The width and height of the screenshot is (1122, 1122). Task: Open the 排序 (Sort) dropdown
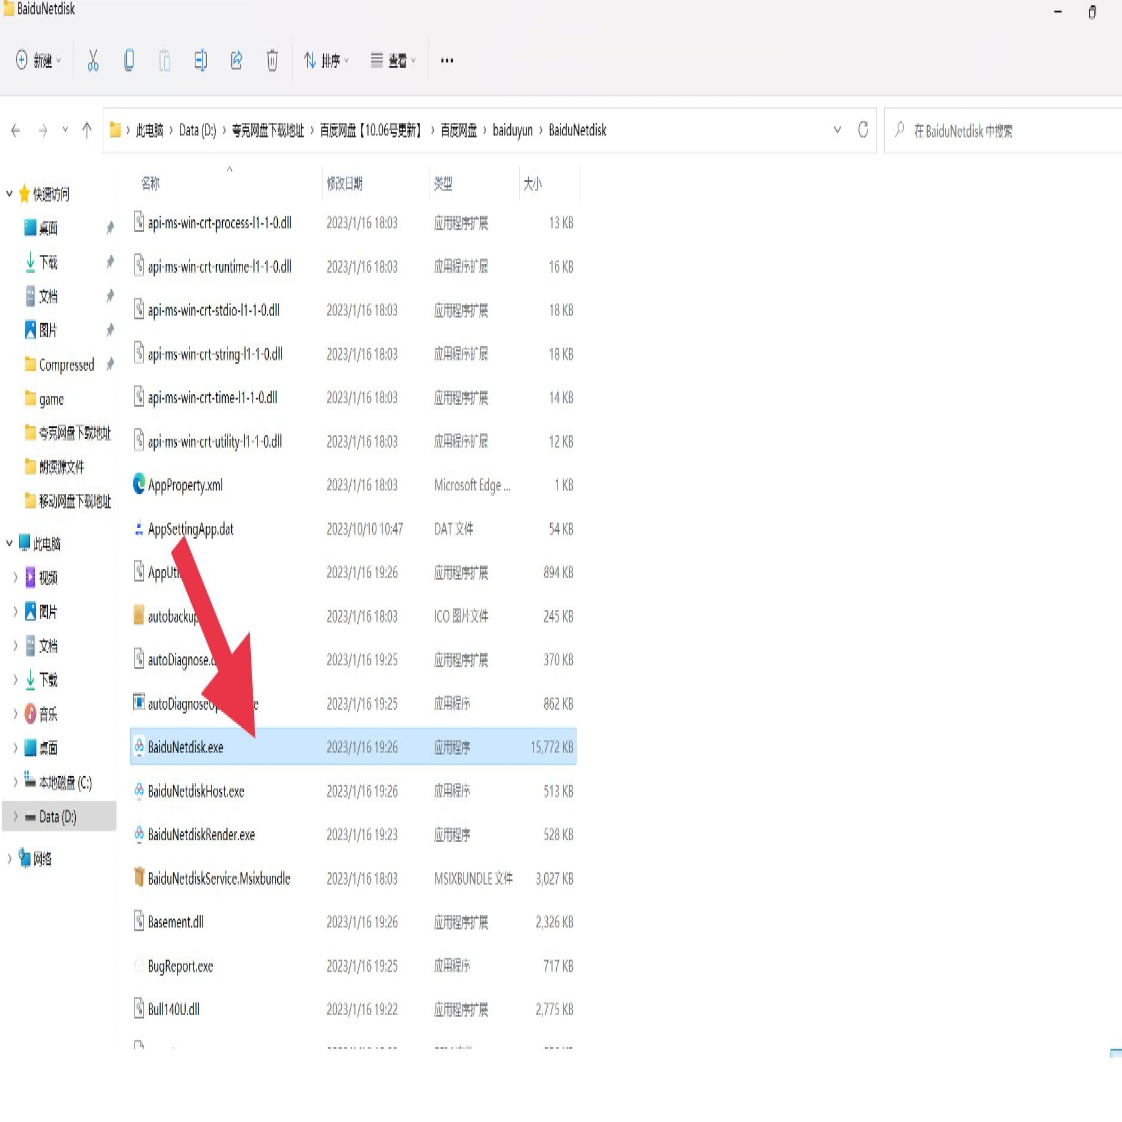326,61
